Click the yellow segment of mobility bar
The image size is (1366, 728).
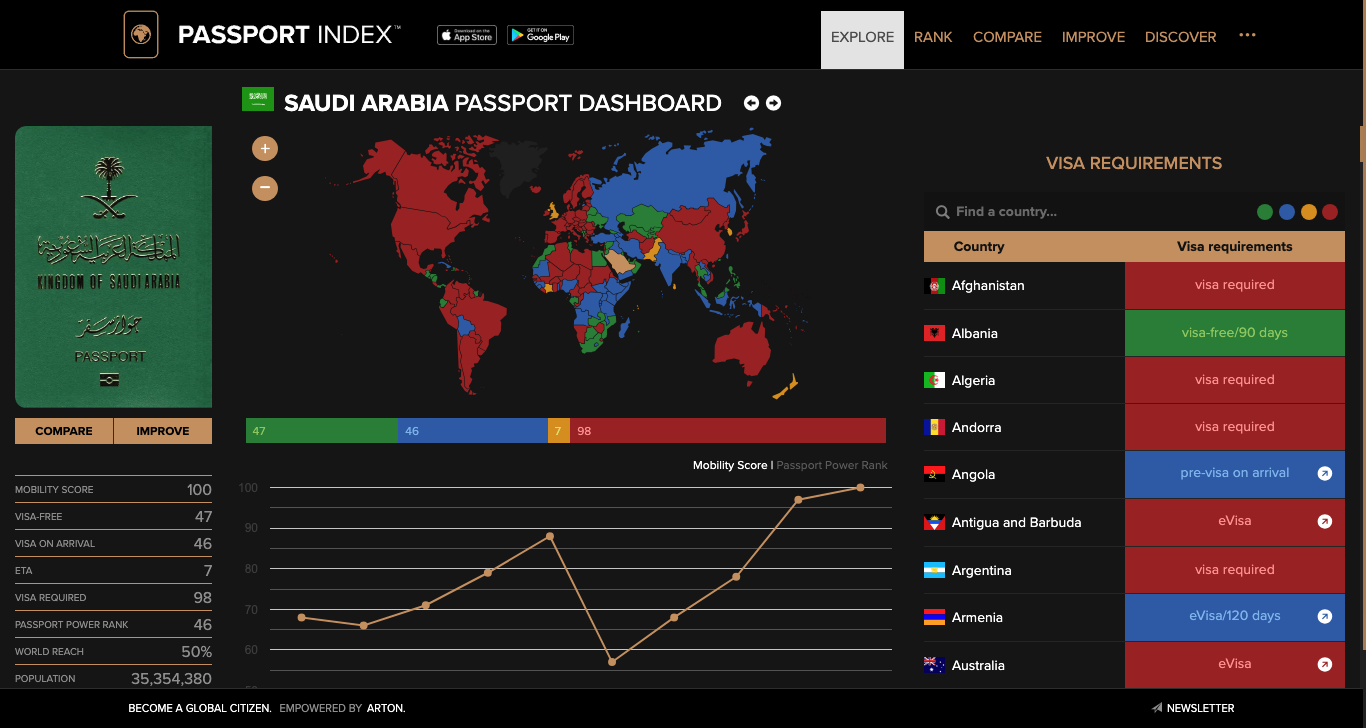click(559, 431)
